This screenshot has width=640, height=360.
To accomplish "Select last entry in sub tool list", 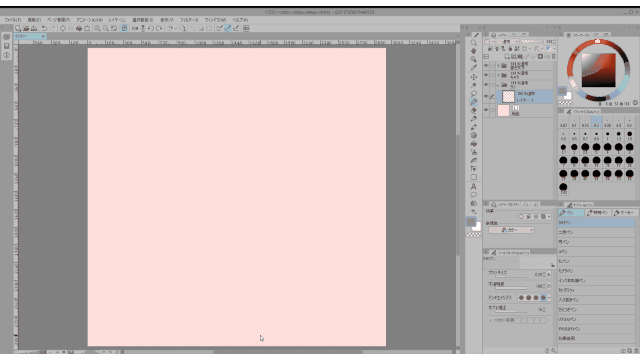I will (596, 338).
